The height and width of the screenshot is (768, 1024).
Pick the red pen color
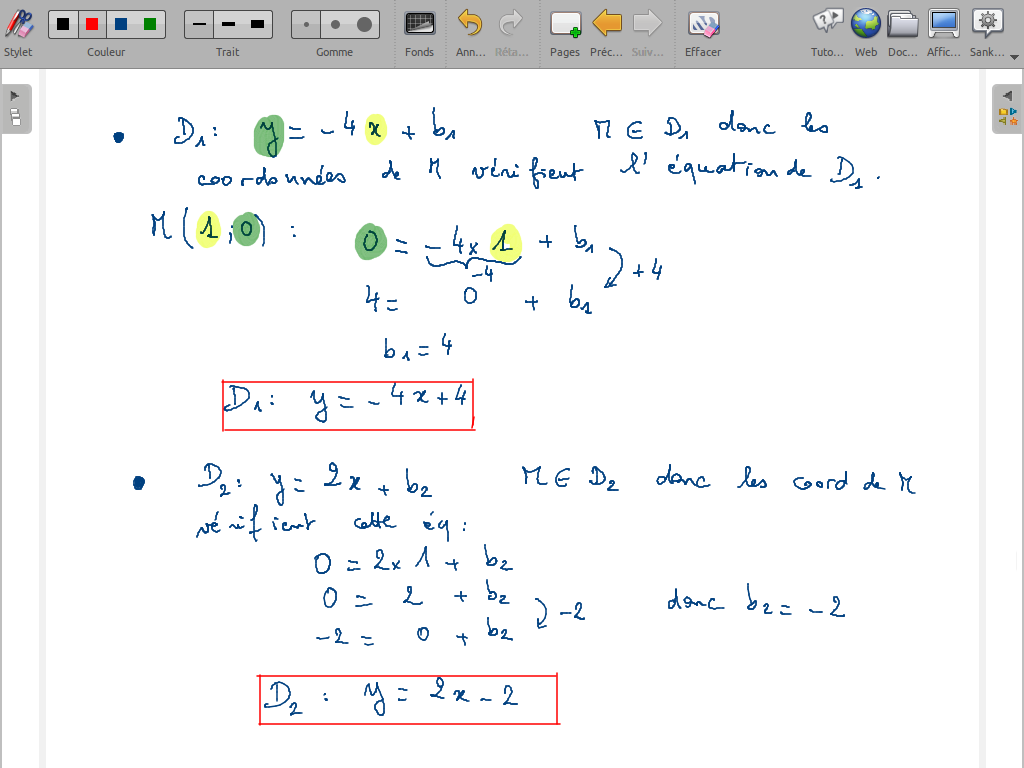click(92, 24)
